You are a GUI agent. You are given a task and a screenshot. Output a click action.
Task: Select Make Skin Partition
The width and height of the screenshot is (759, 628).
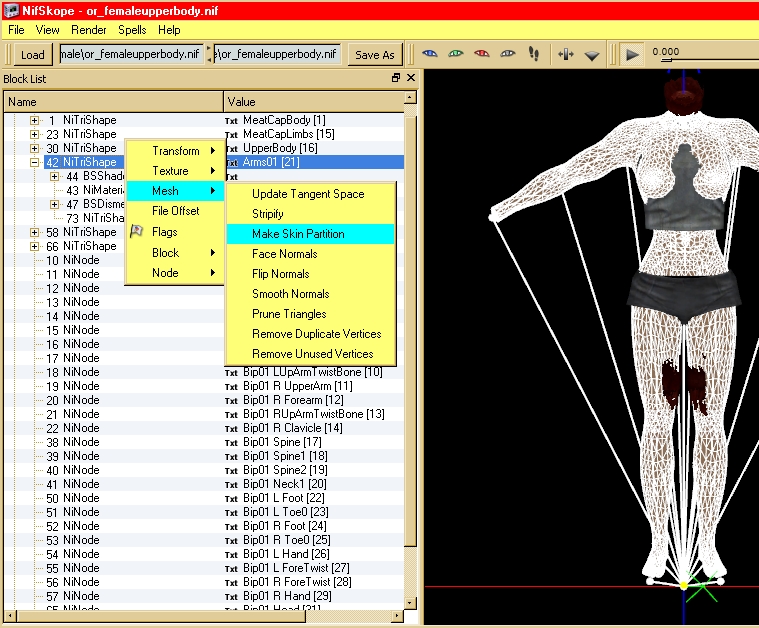click(x=310, y=234)
